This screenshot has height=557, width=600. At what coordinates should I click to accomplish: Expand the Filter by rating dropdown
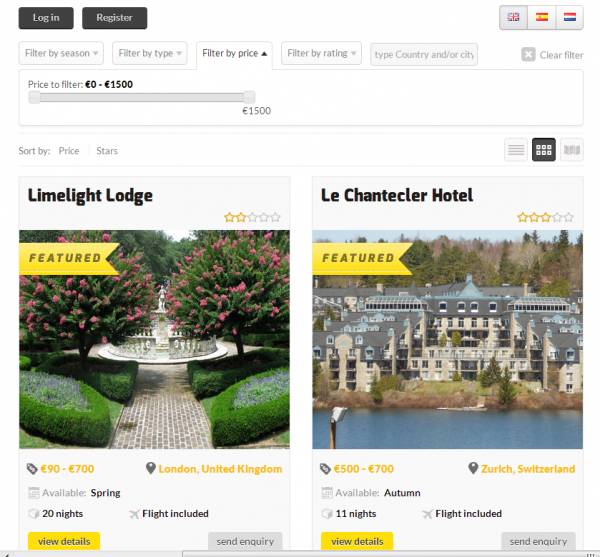point(321,53)
